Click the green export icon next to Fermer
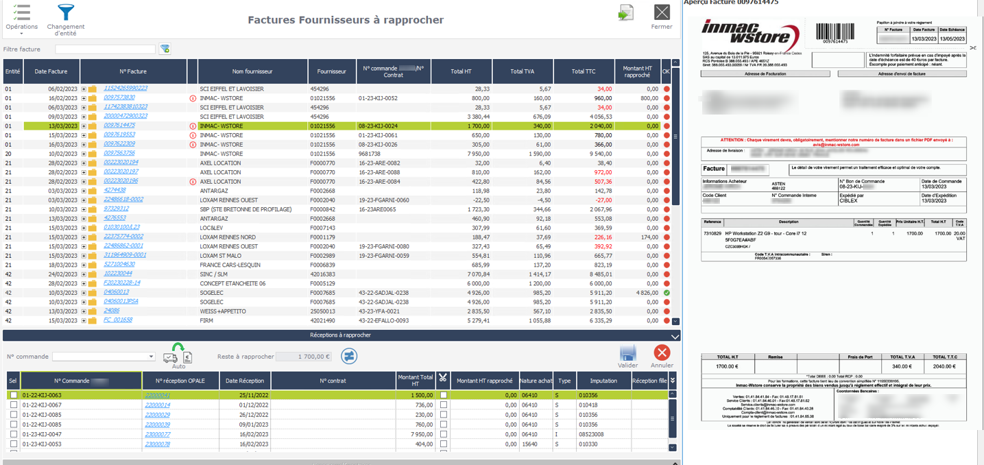The image size is (984, 465). 626,12
